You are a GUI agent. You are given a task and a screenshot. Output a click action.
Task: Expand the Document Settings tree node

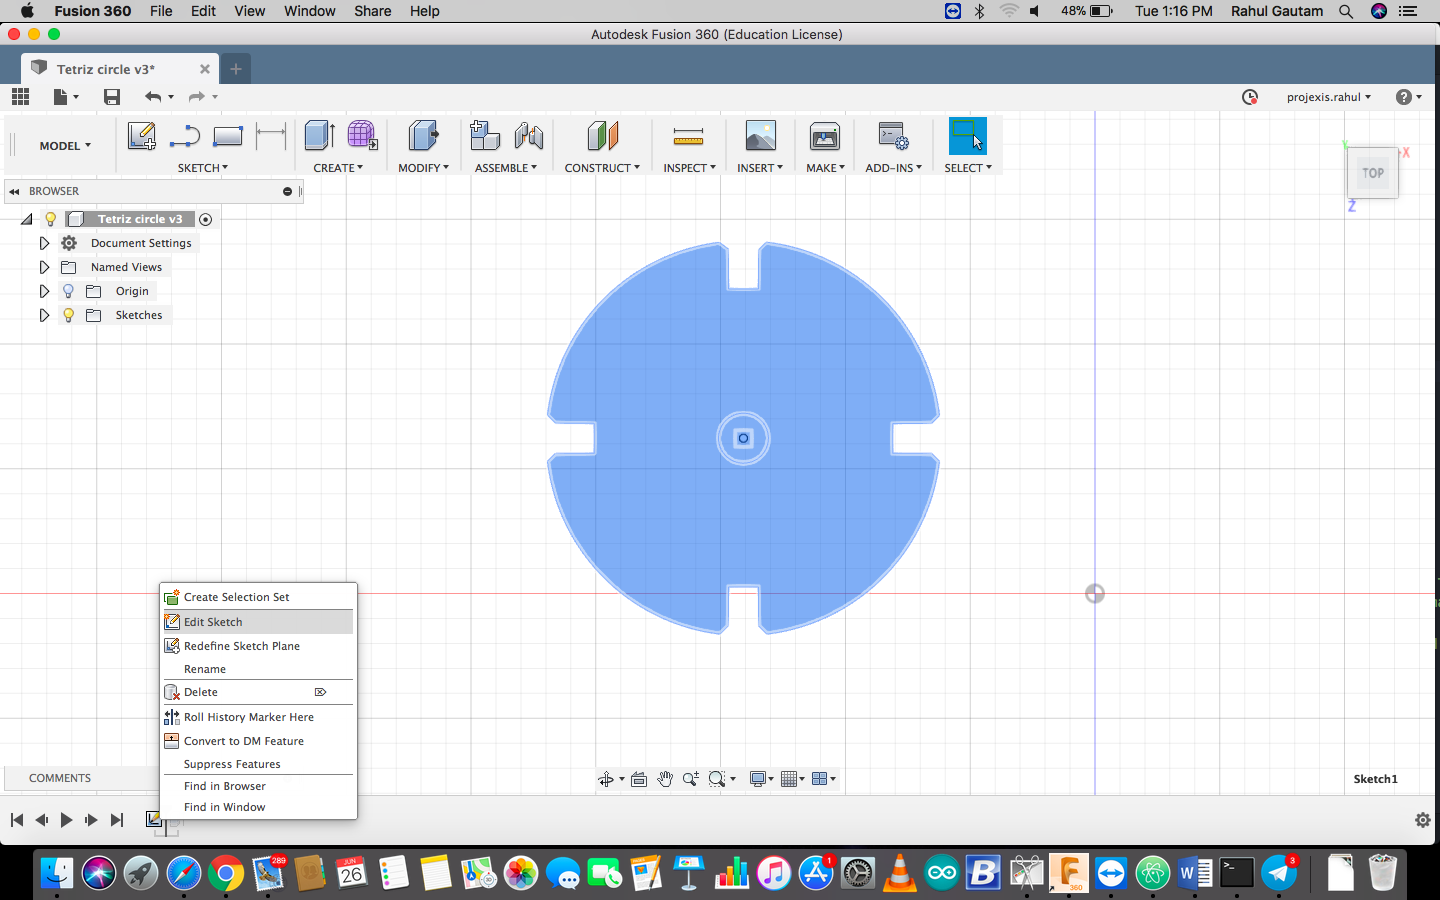coord(44,243)
